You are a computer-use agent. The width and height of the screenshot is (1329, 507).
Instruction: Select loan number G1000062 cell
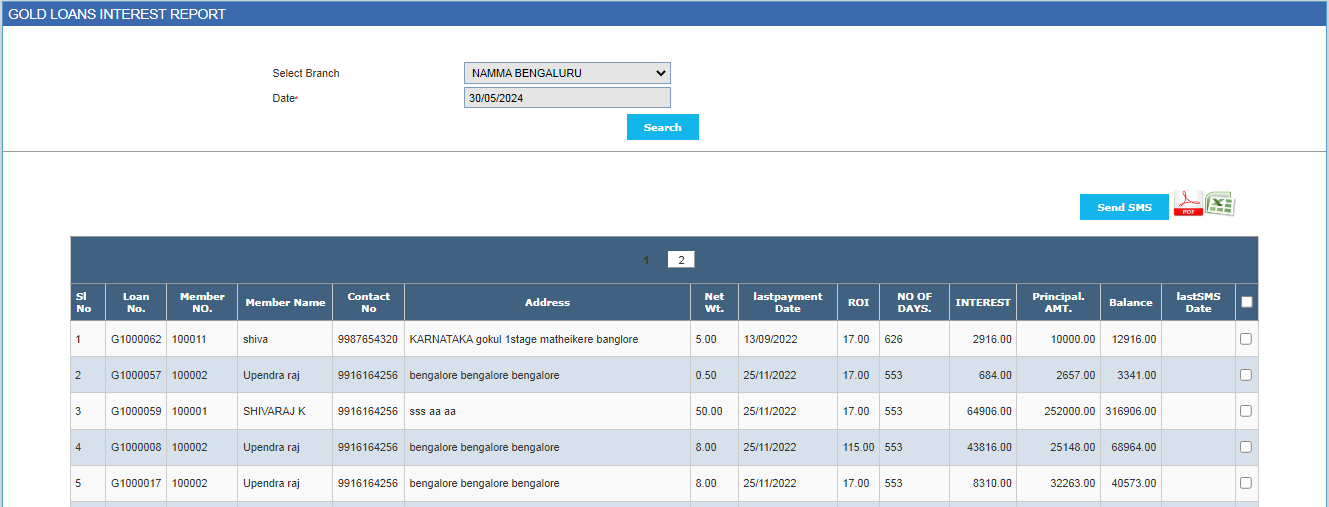point(136,339)
